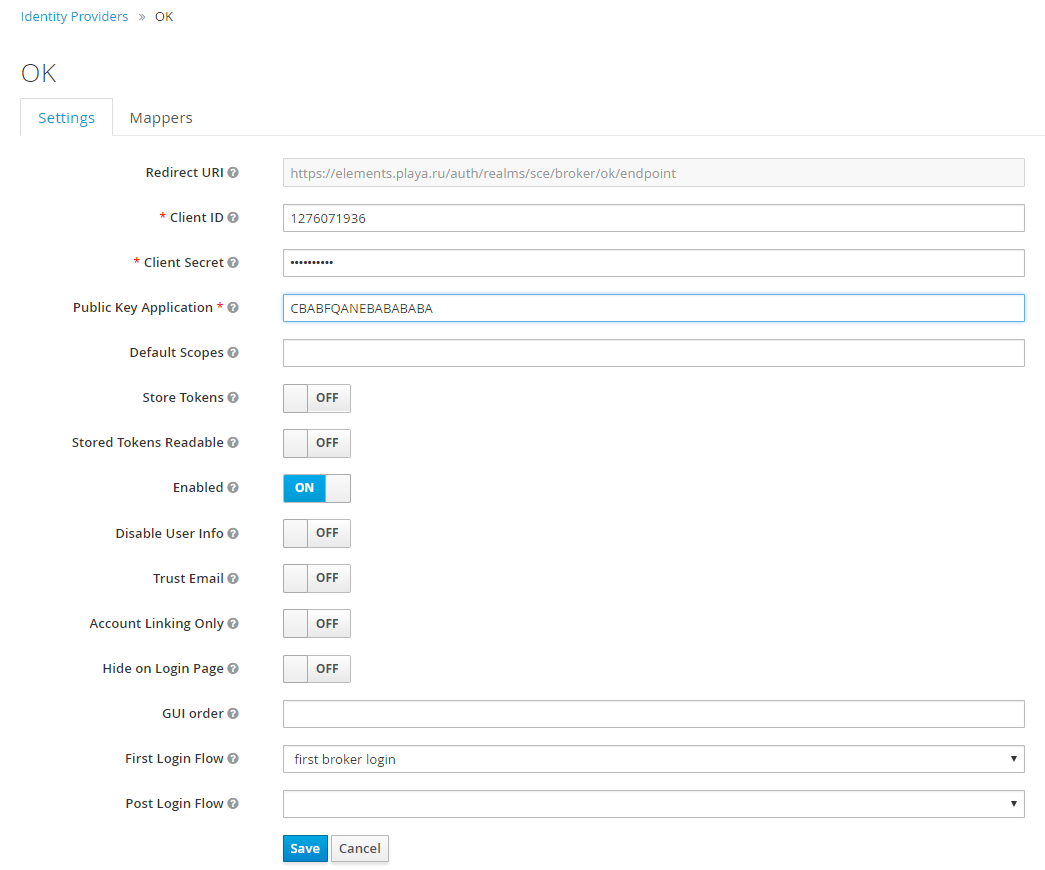Click into the Default Scopes text field
The image size is (1045, 870).
point(653,353)
